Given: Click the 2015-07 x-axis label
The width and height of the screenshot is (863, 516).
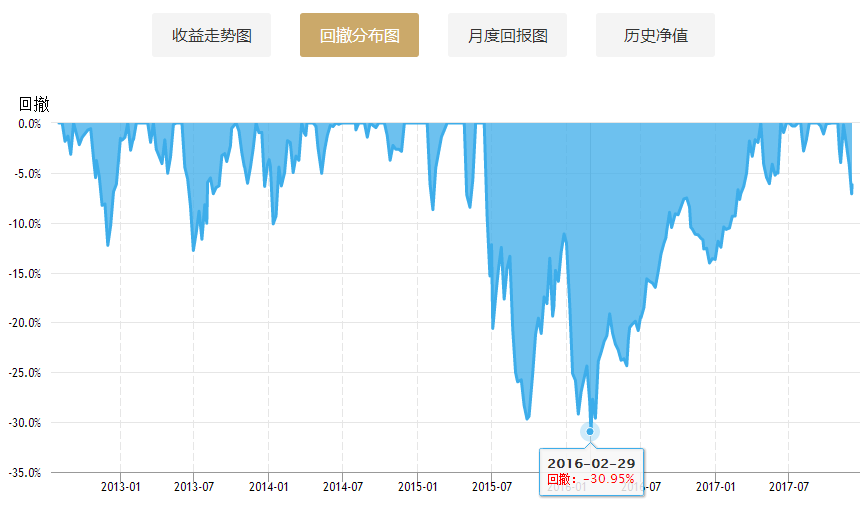Looking at the screenshot, I should (491, 487).
